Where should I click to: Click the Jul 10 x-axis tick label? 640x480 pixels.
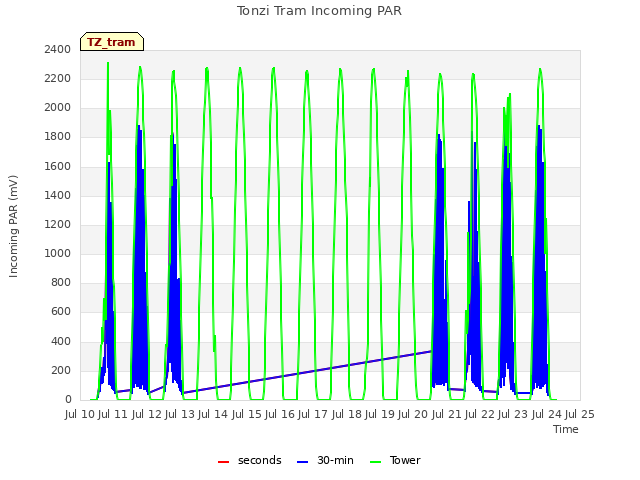pos(80,415)
